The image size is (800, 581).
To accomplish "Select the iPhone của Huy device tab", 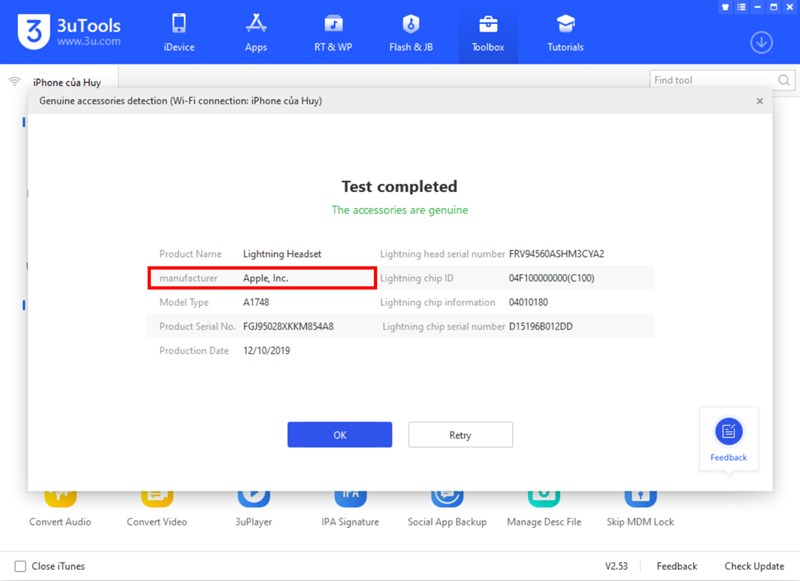I will coord(67,82).
